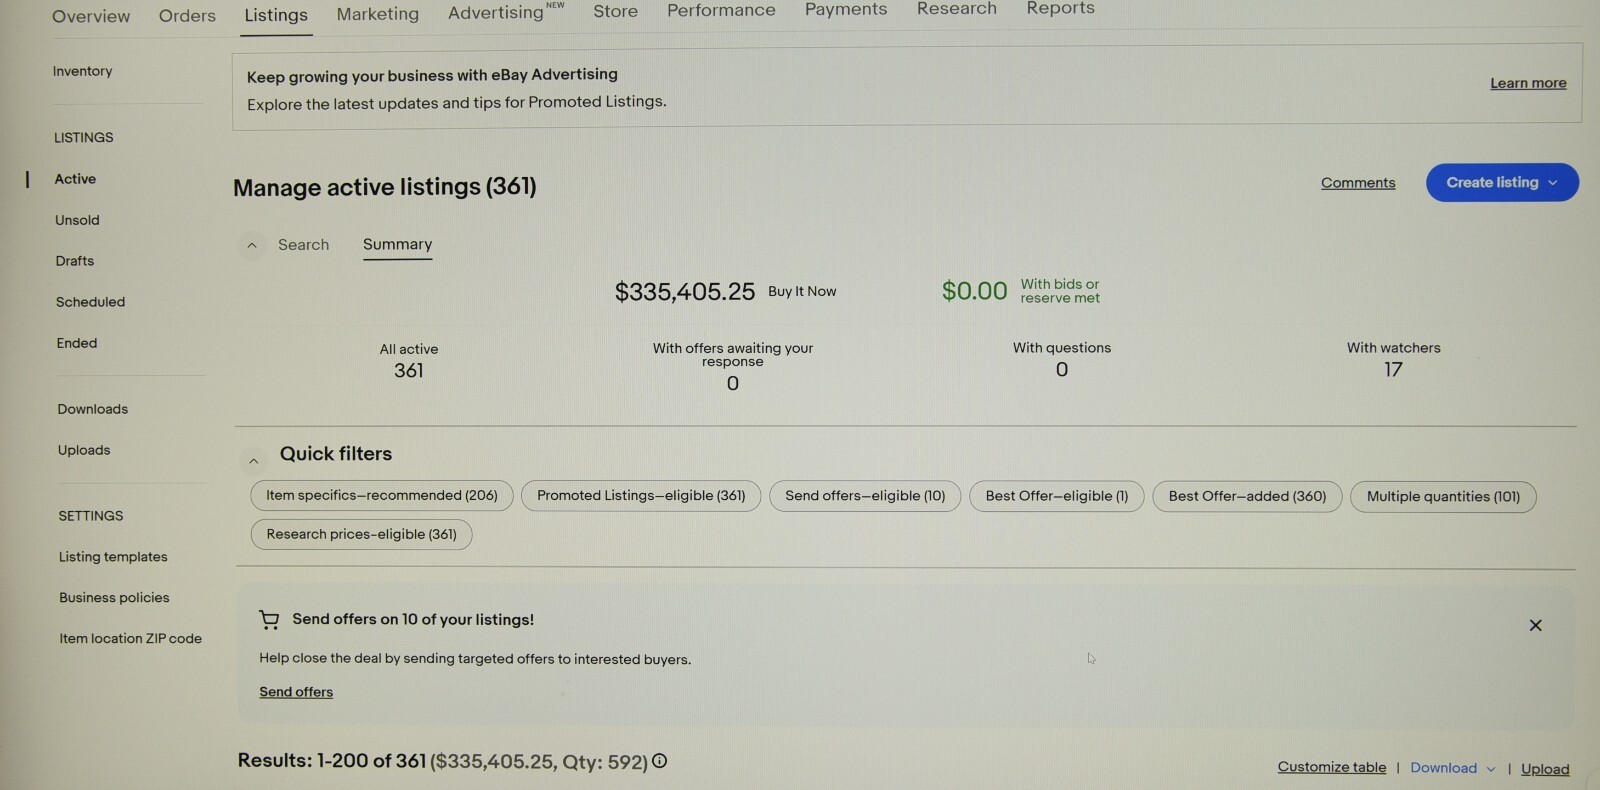This screenshot has width=1600, height=790.
Task: Collapse the Search/Summary section chevron
Action: [252, 245]
